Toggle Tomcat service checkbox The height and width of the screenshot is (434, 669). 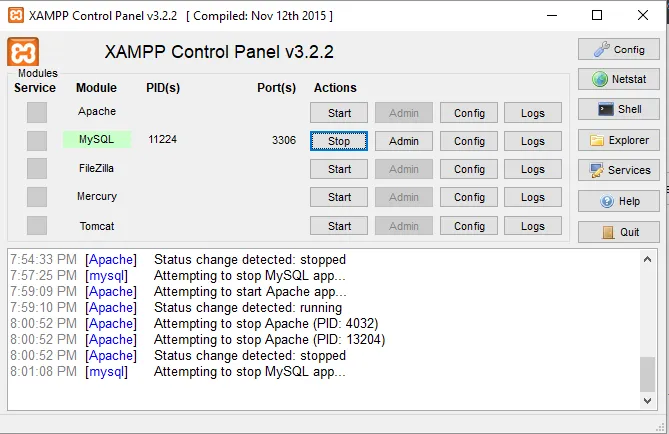37,225
